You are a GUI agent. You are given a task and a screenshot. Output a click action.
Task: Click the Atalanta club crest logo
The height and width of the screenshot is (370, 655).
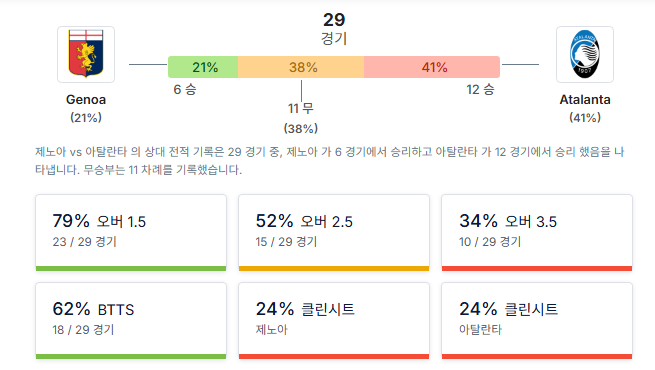585,54
